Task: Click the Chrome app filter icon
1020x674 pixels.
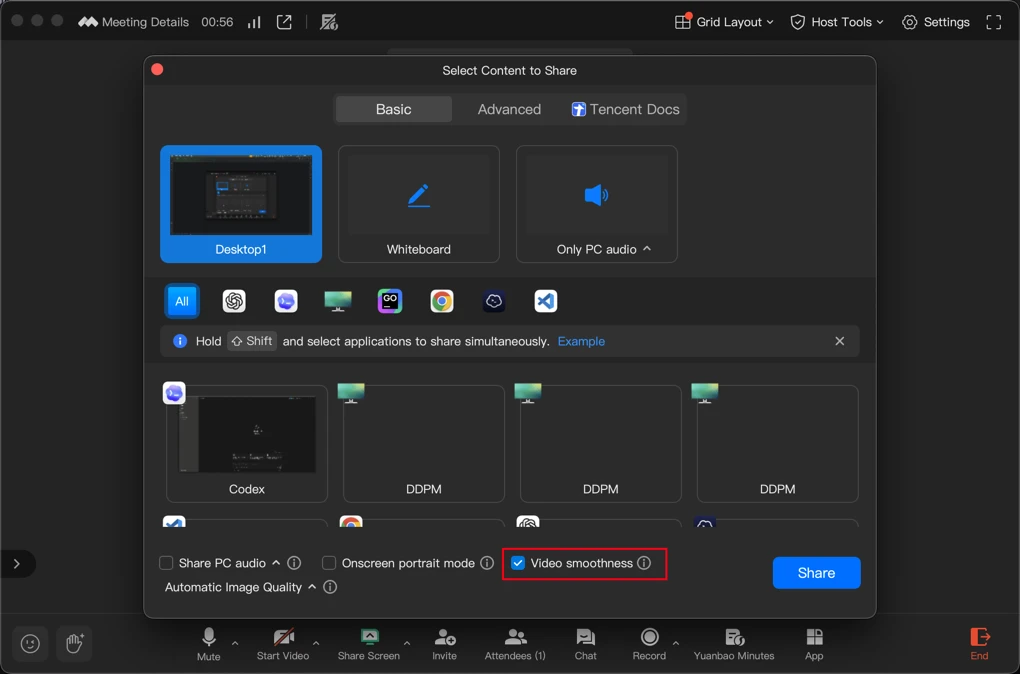Action: click(442, 301)
